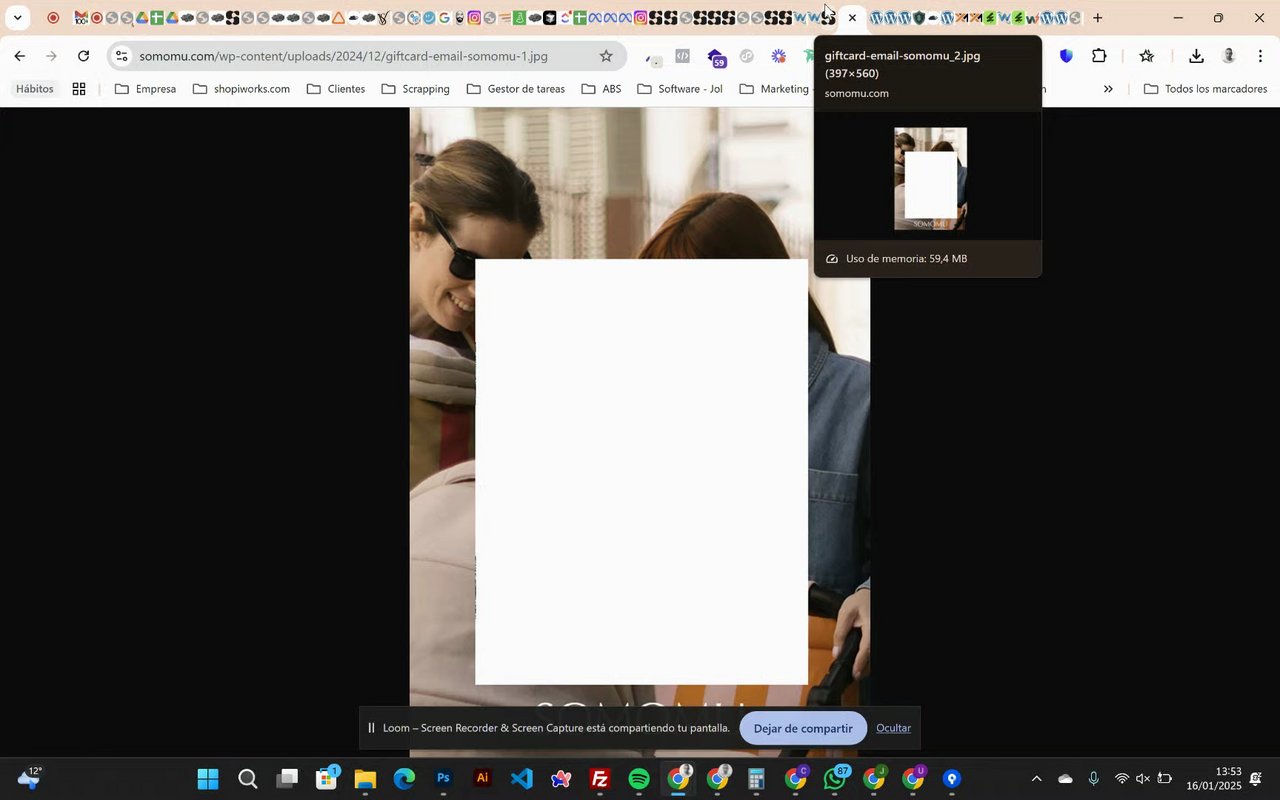Open Windows Search from the taskbar
1280x800 pixels.
coord(247,779)
